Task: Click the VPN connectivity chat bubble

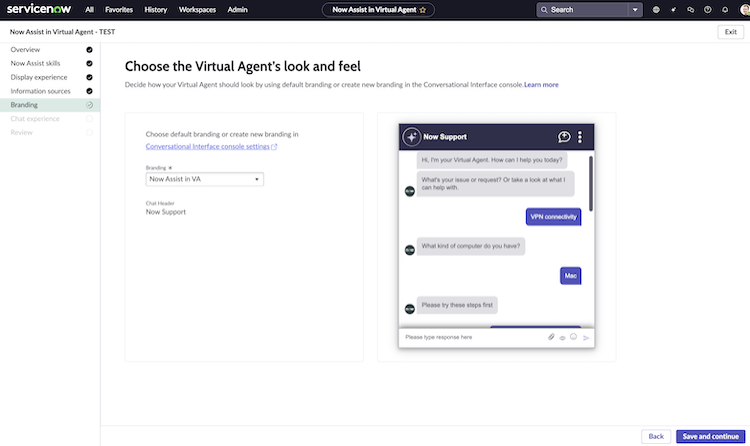Action: pyautogui.click(x=553, y=217)
